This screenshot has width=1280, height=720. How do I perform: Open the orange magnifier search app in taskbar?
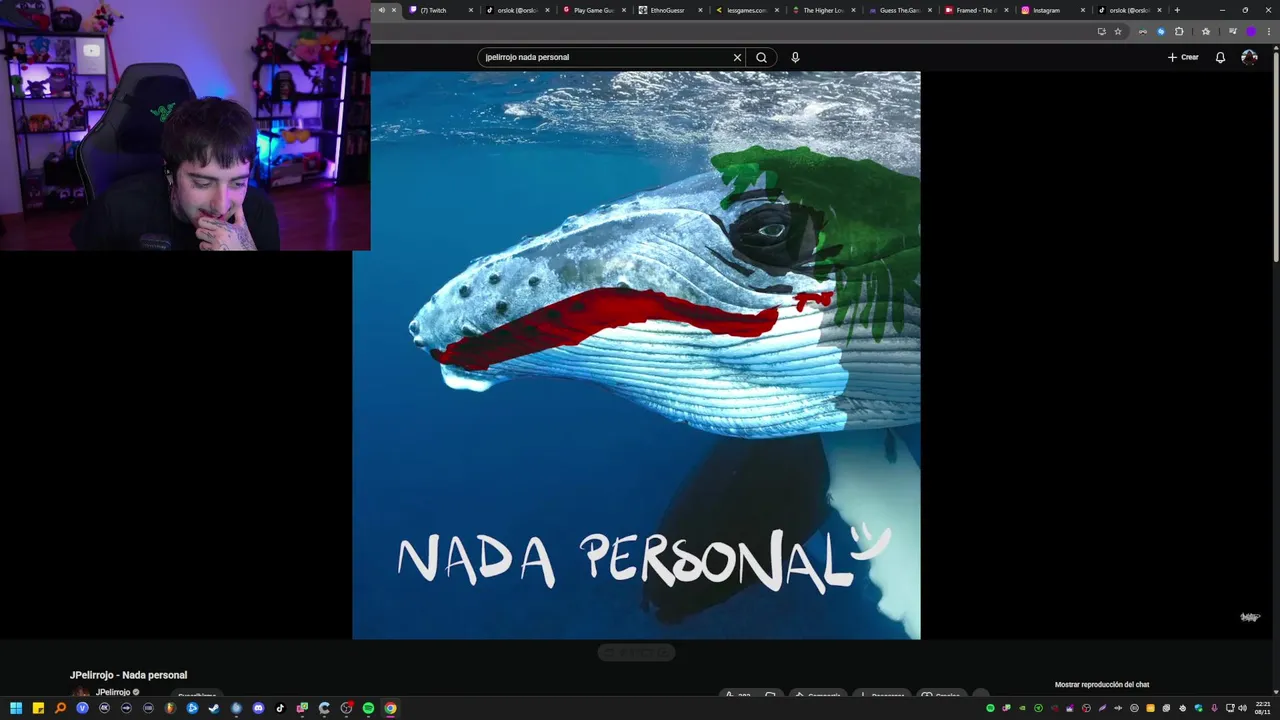(60, 708)
